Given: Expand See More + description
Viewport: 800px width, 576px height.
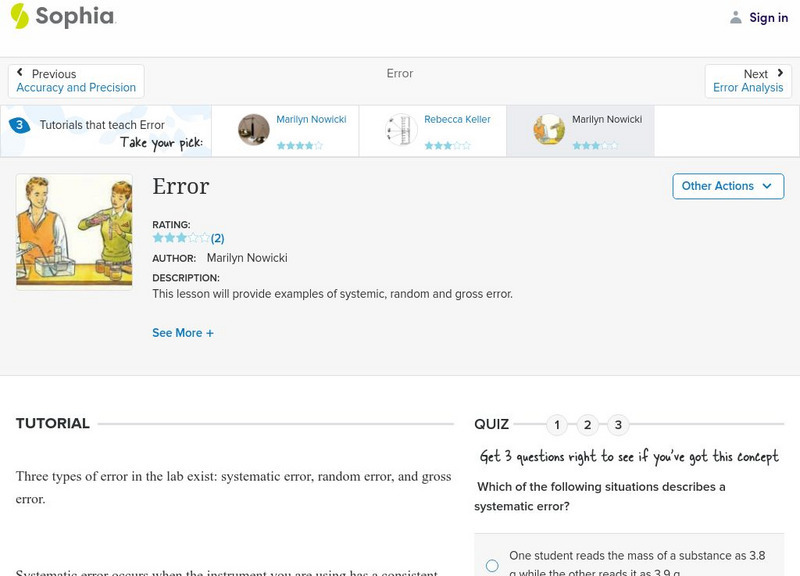Looking at the screenshot, I should click(183, 333).
